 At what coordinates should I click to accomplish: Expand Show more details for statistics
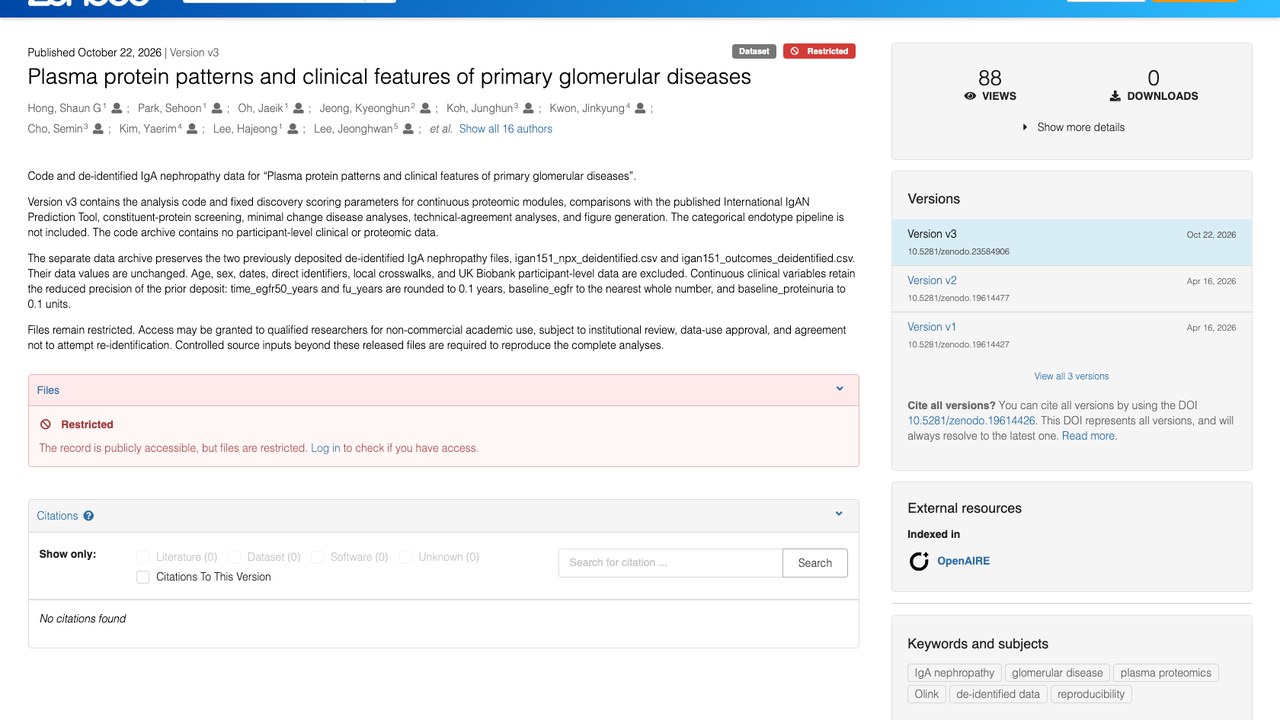click(x=1072, y=127)
